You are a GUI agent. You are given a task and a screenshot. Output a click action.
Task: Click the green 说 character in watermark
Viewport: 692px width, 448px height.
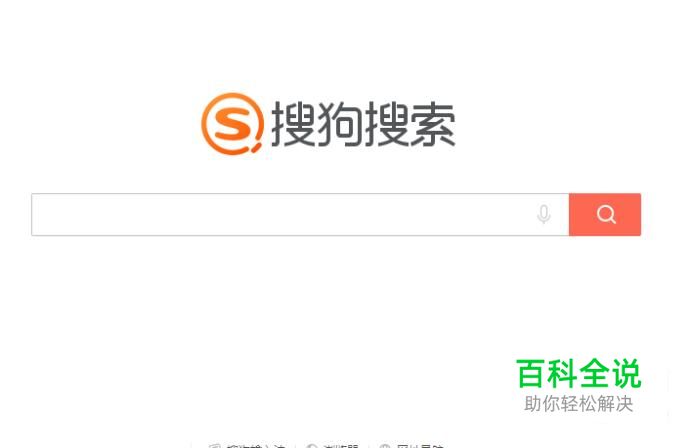pos(626,373)
